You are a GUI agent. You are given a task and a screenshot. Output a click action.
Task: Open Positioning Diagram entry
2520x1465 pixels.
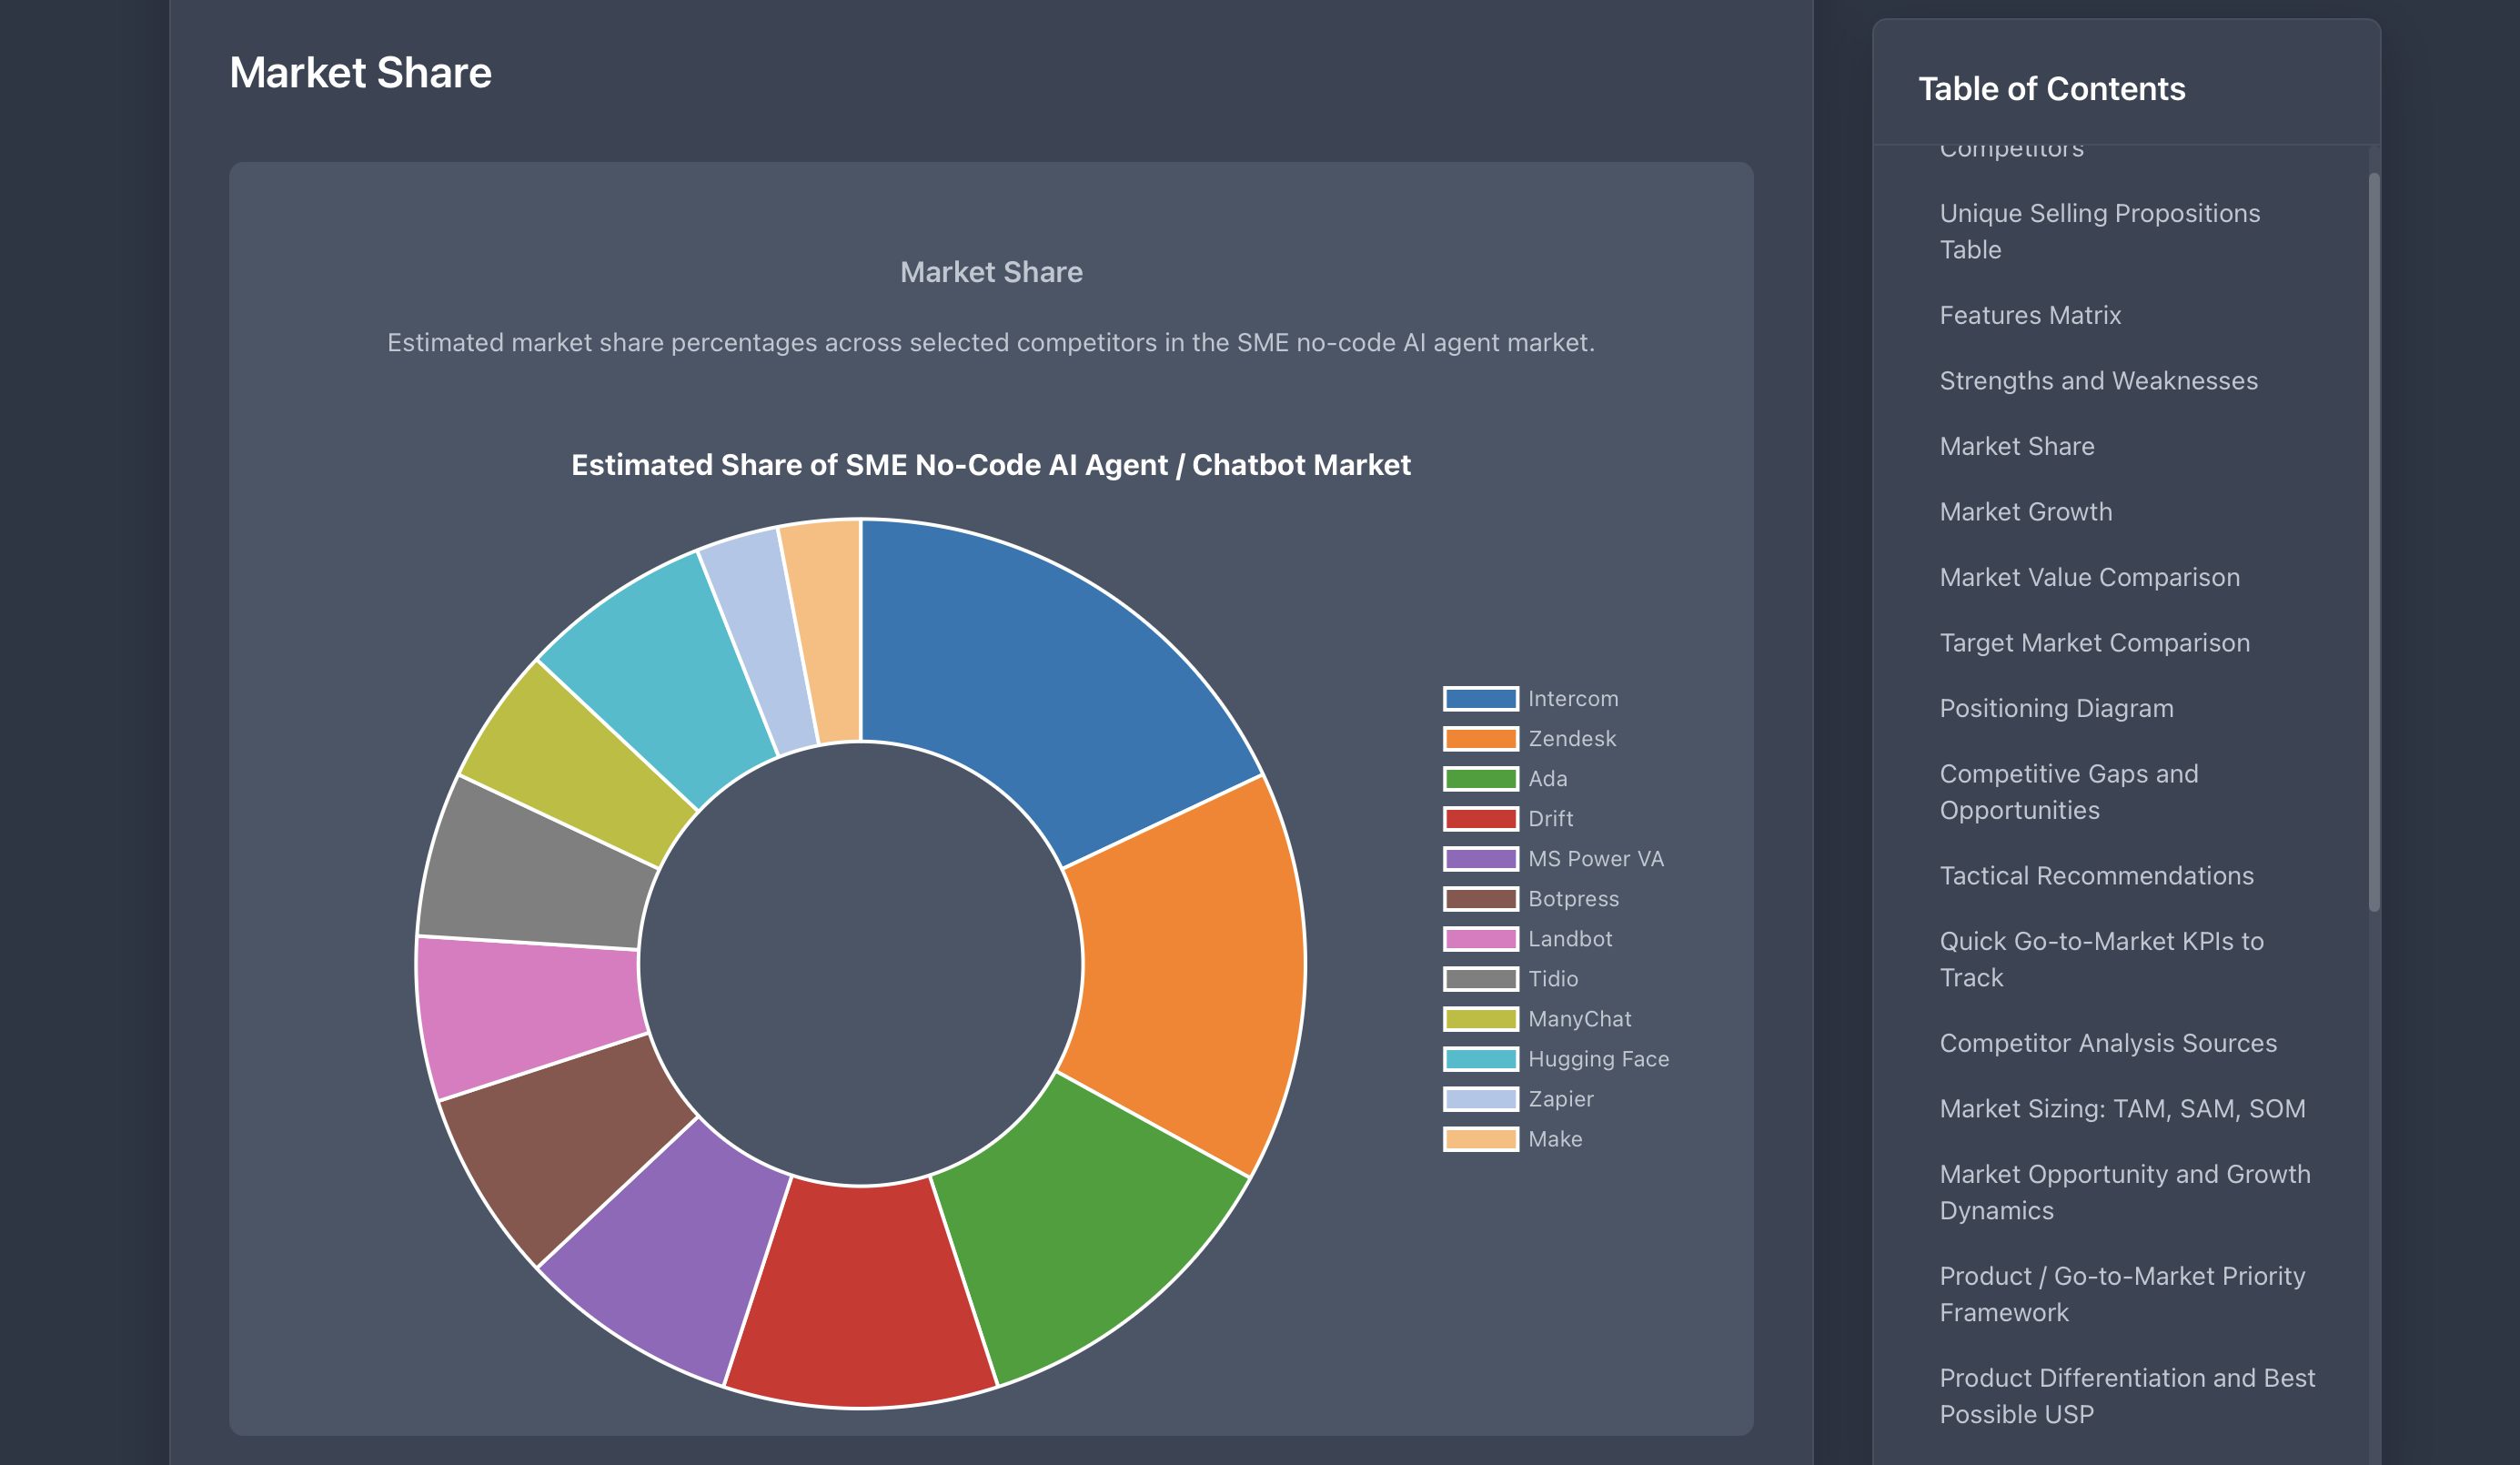pyautogui.click(x=2056, y=708)
